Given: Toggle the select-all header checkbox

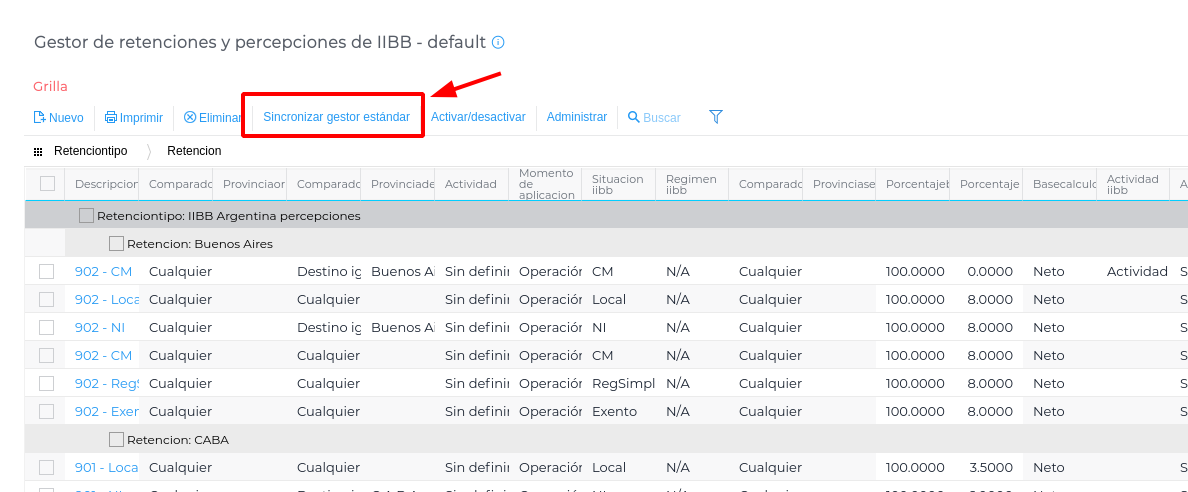Looking at the screenshot, I should [x=47, y=183].
